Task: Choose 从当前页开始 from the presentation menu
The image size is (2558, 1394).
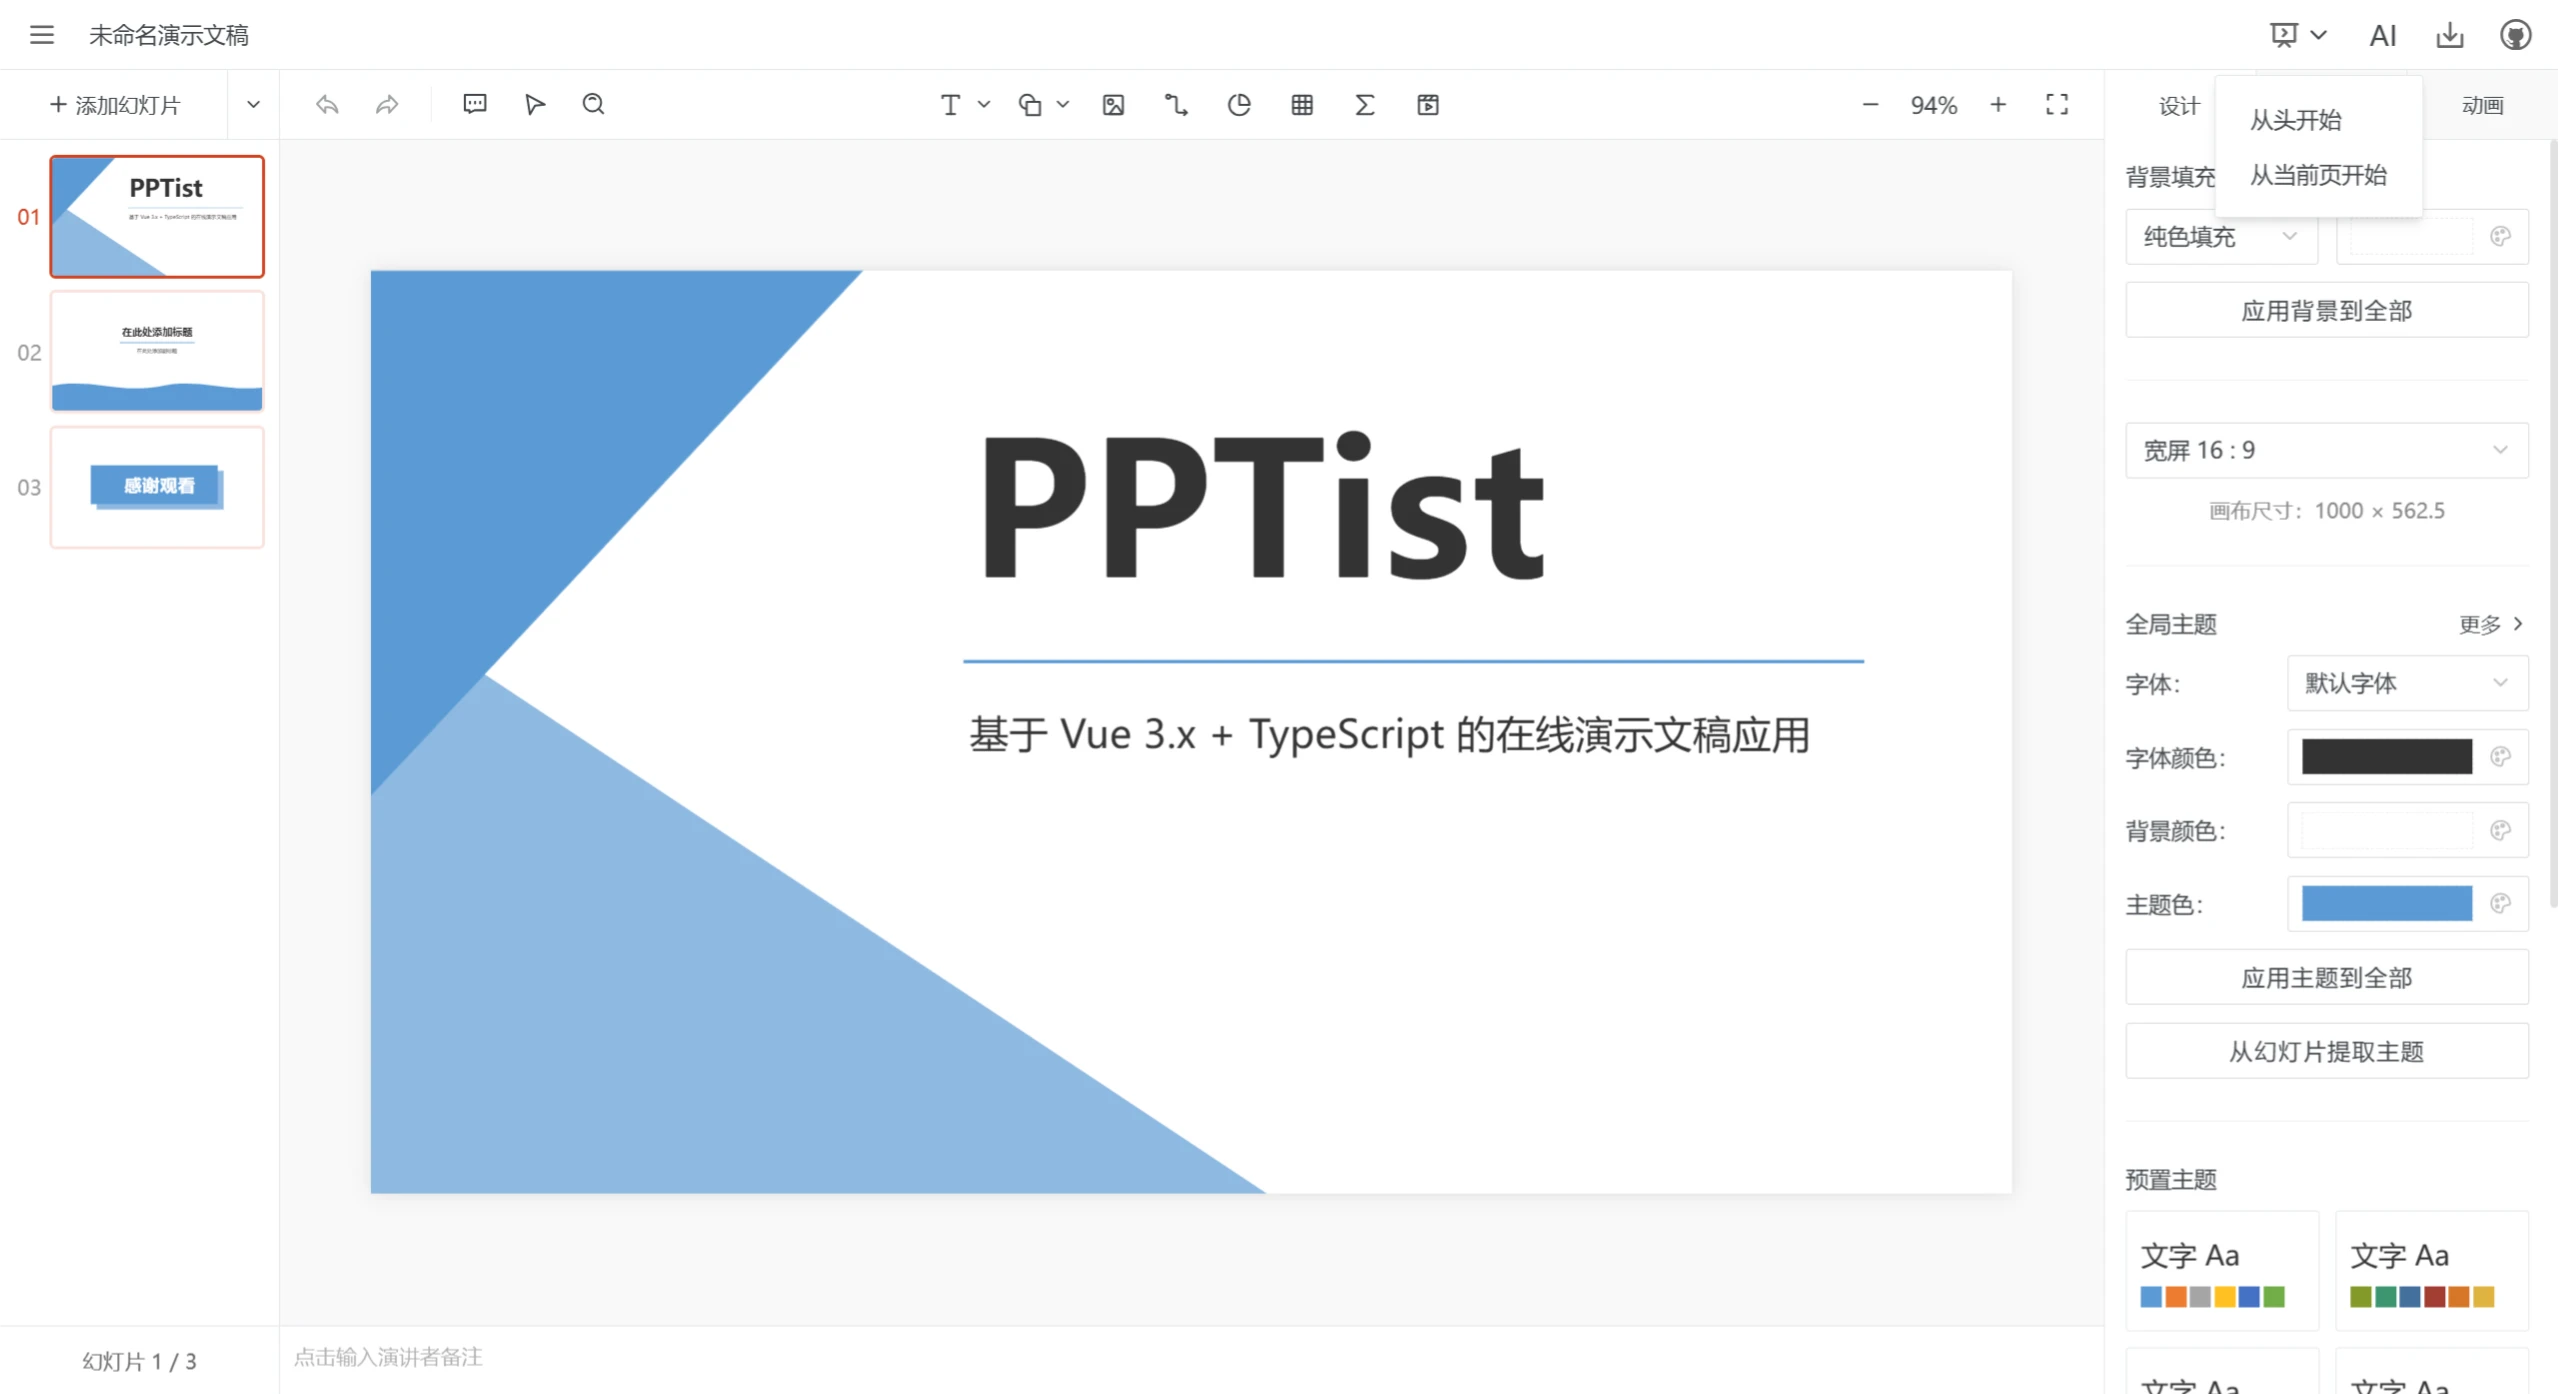Action: pyautogui.click(x=2319, y=176)
